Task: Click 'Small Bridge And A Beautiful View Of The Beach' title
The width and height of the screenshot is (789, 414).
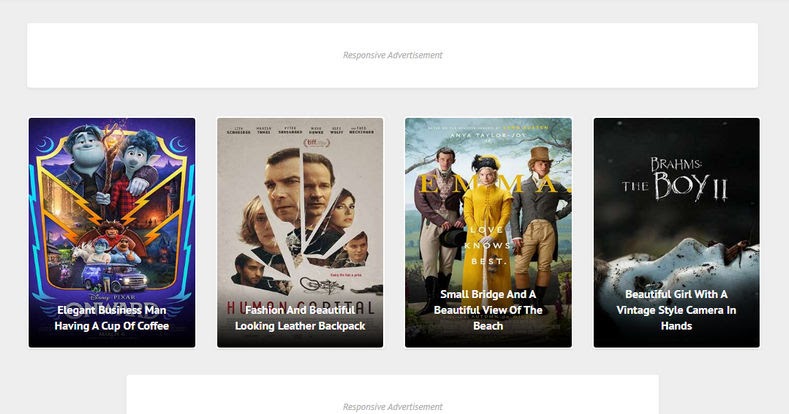Action: coord(488,310)
